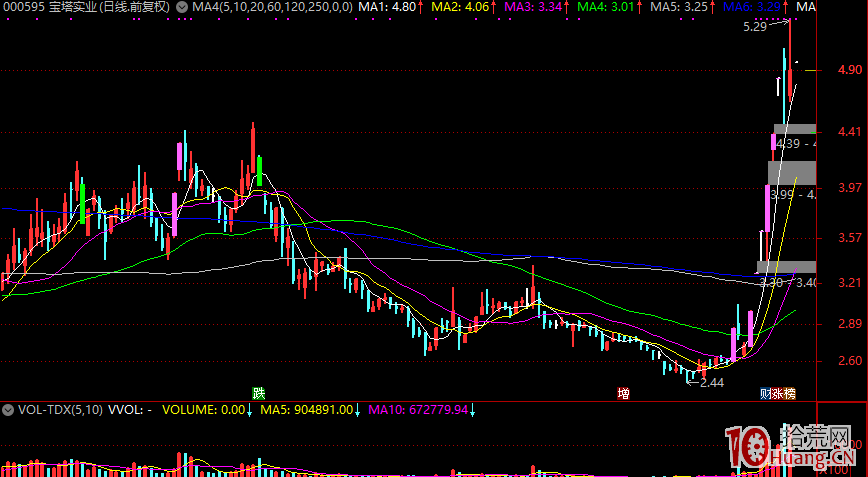Click the 3.21 price axis label
Image resolution: width=868 pixels, height=477 pixels.
point(850,283)
